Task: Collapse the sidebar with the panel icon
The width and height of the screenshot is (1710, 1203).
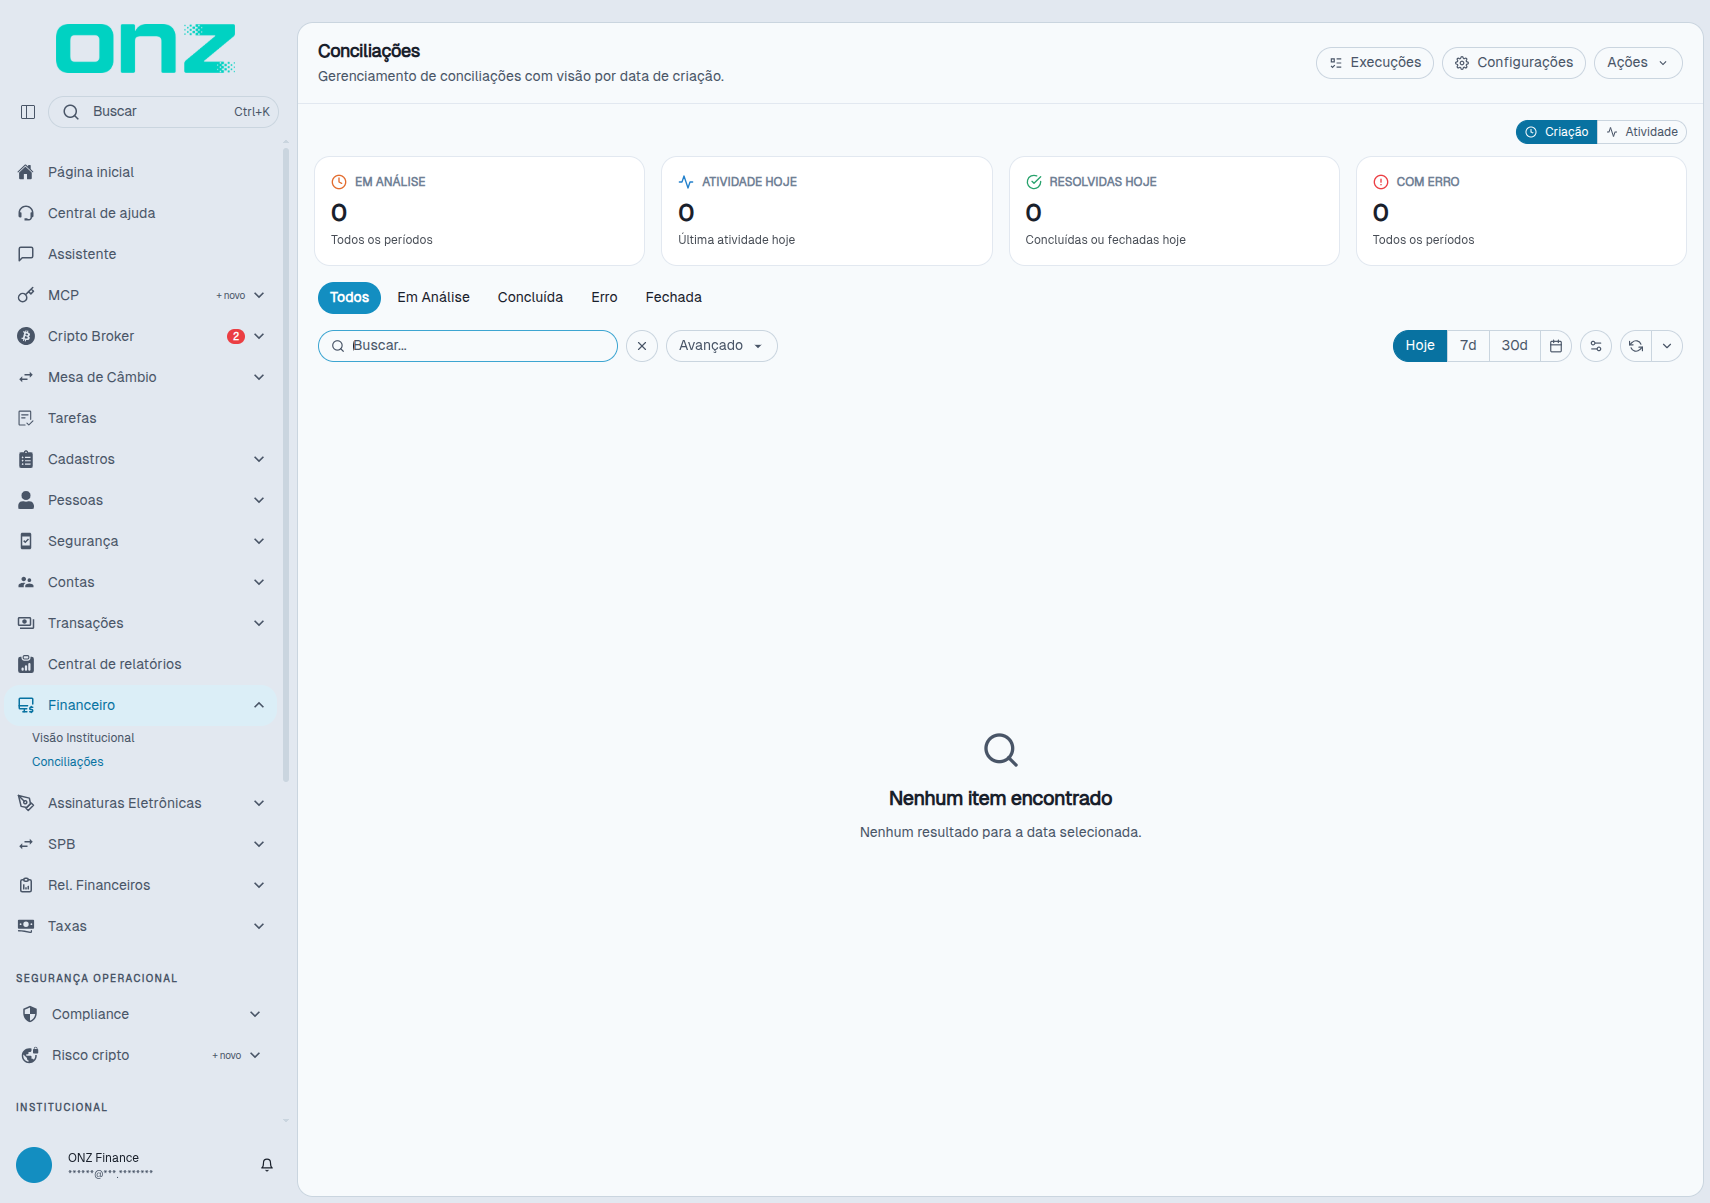Action: (28, 112)
